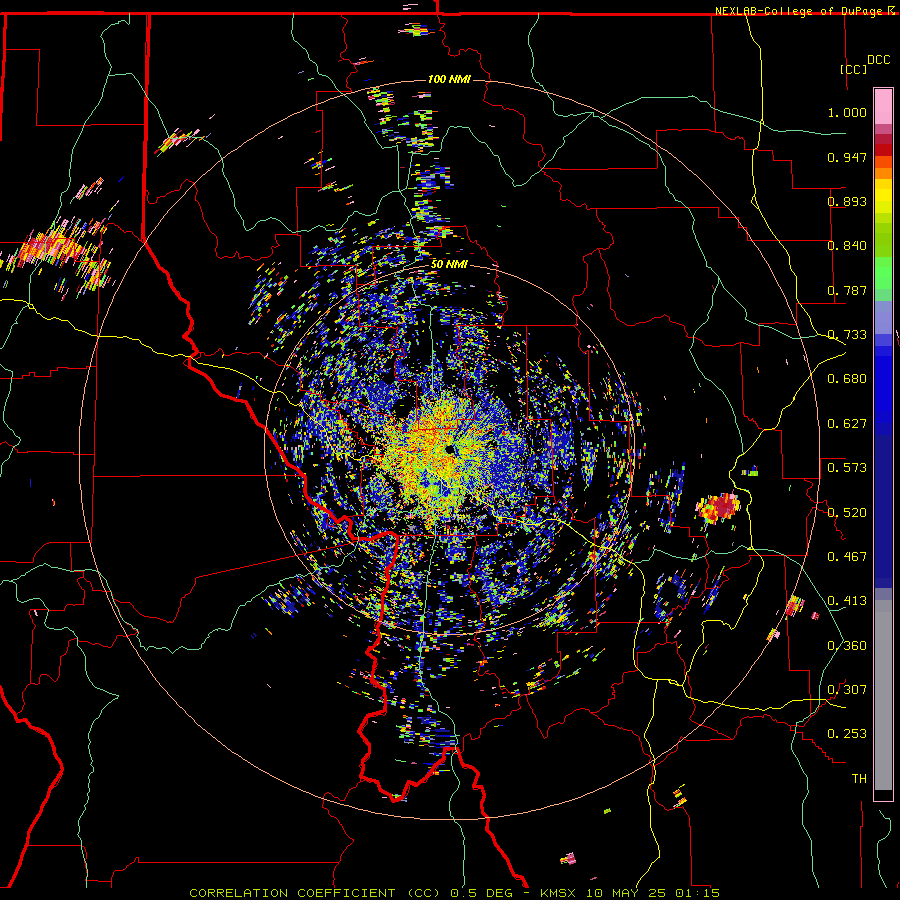Click the DCC label above the color bar
The width and height of the screenshot is (900, 900).
click(878, 60)
